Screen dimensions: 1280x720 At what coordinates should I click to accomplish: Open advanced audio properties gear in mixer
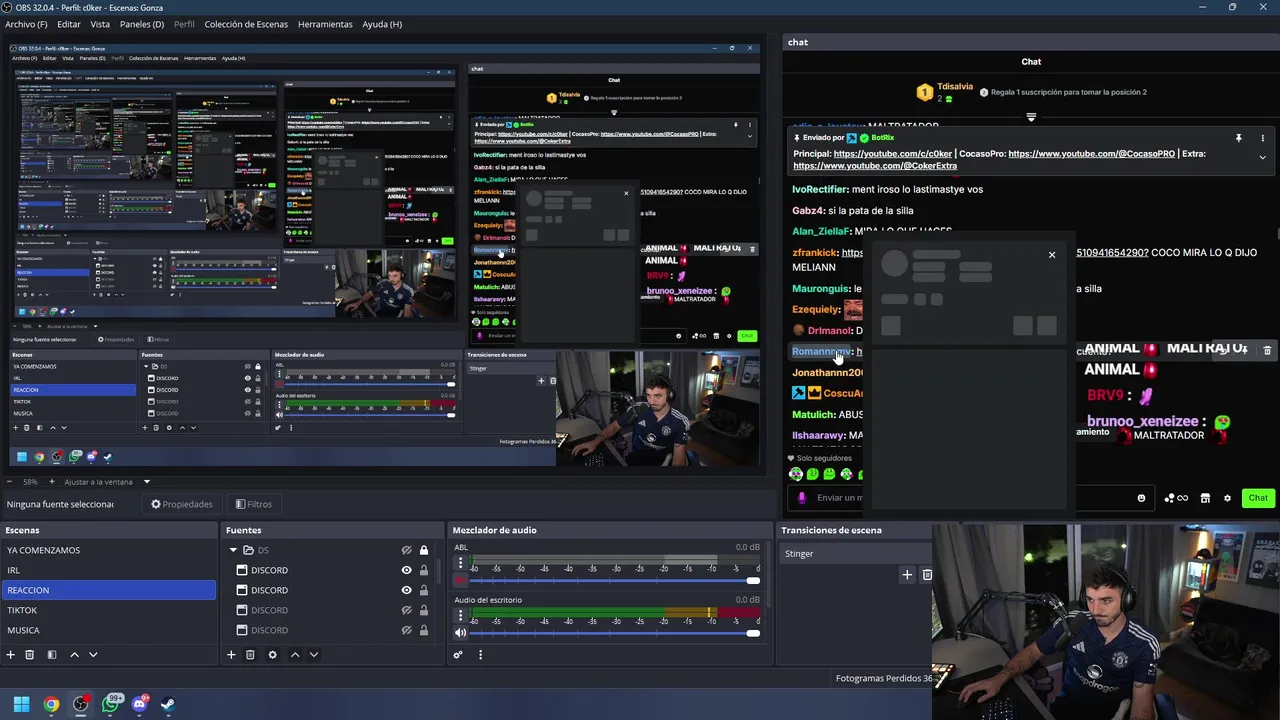coord(458,655)
